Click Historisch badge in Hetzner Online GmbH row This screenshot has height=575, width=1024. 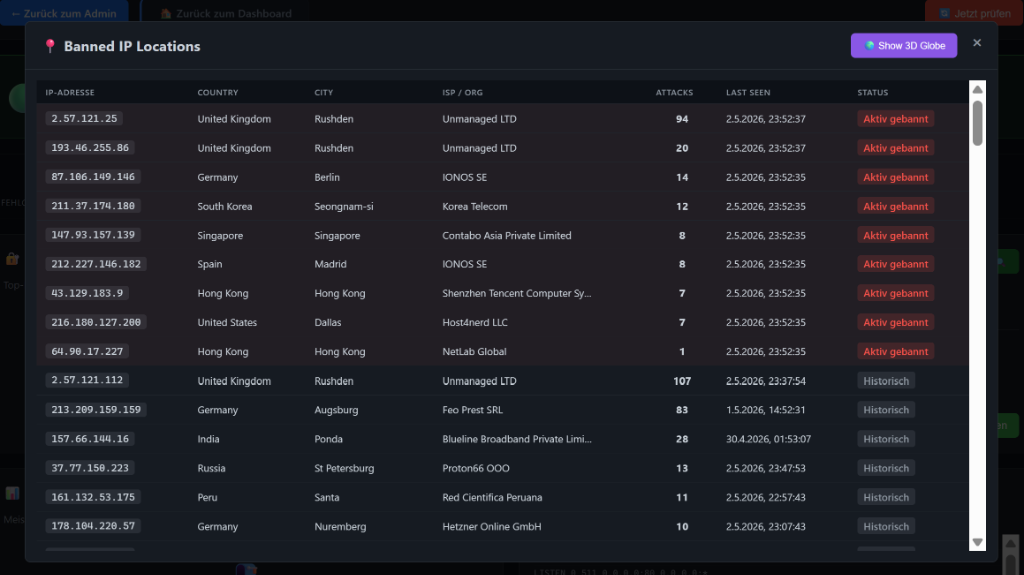pyautogui.click(x=886, y=526)
